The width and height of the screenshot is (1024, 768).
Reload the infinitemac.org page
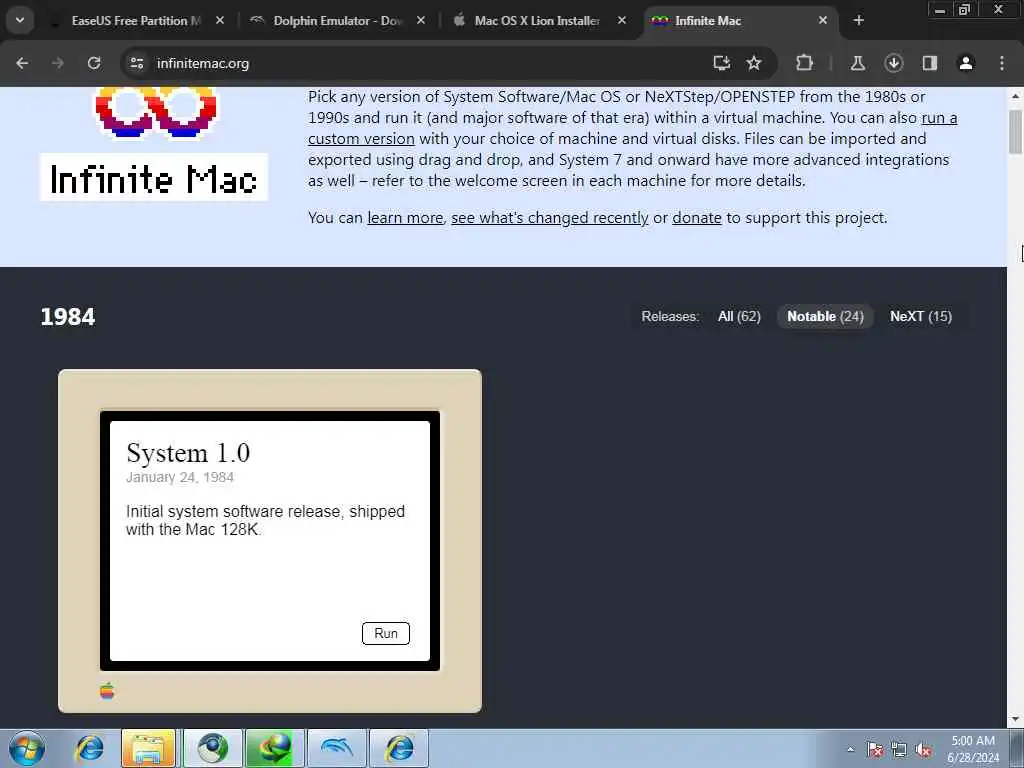coord(94,63)
